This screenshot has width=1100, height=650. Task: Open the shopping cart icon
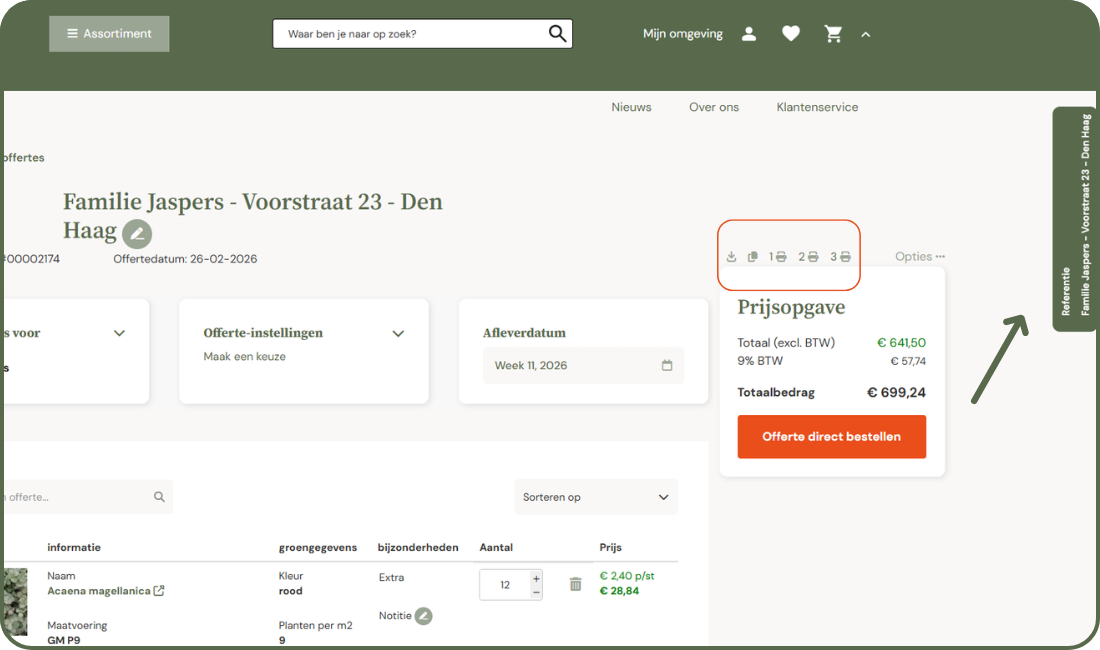[833, 33]
